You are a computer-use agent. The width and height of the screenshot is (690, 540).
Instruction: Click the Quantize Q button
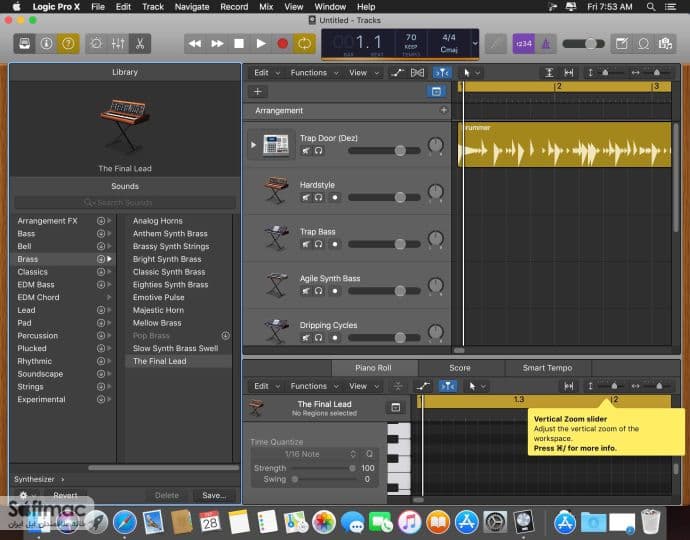tap(369, 454)
